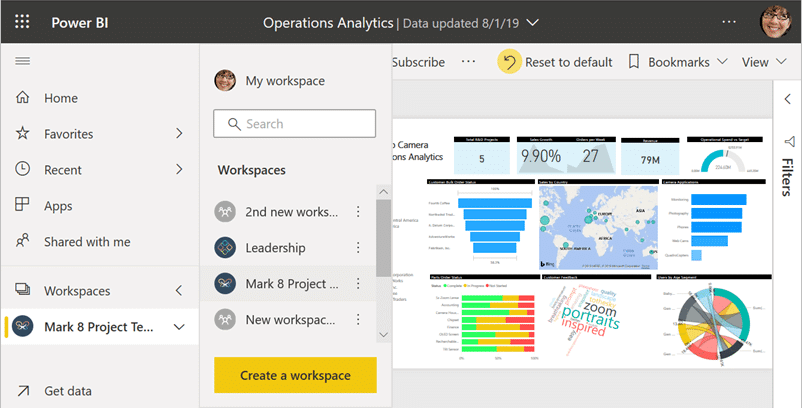
Task: Click Create a workspace button
Action: (x=295, y=375)
